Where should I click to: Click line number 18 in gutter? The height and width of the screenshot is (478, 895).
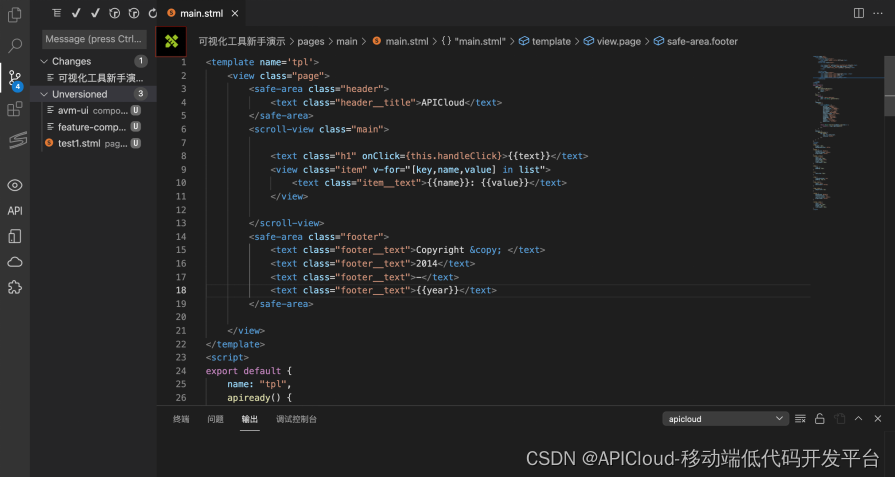181,290
